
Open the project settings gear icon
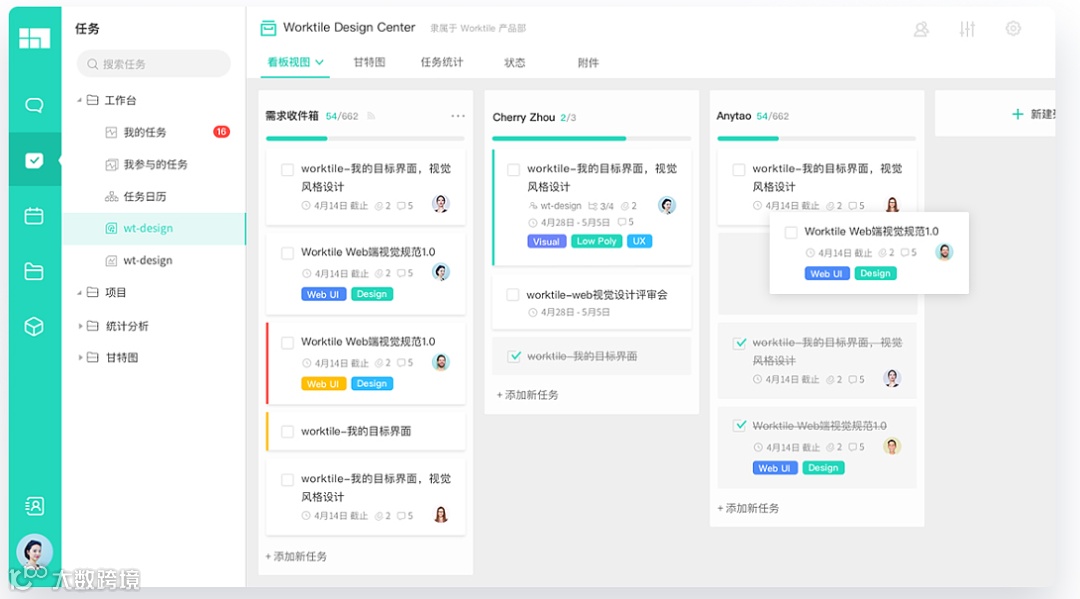pos(1012,29)
